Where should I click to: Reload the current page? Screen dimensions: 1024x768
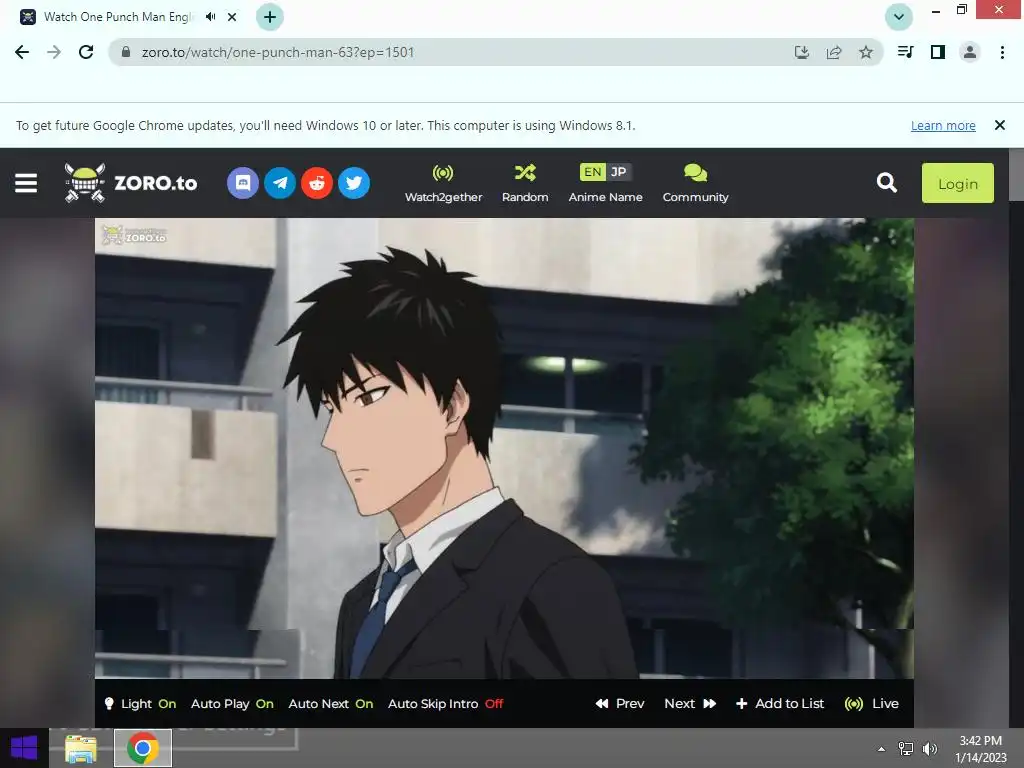(86, 52)
